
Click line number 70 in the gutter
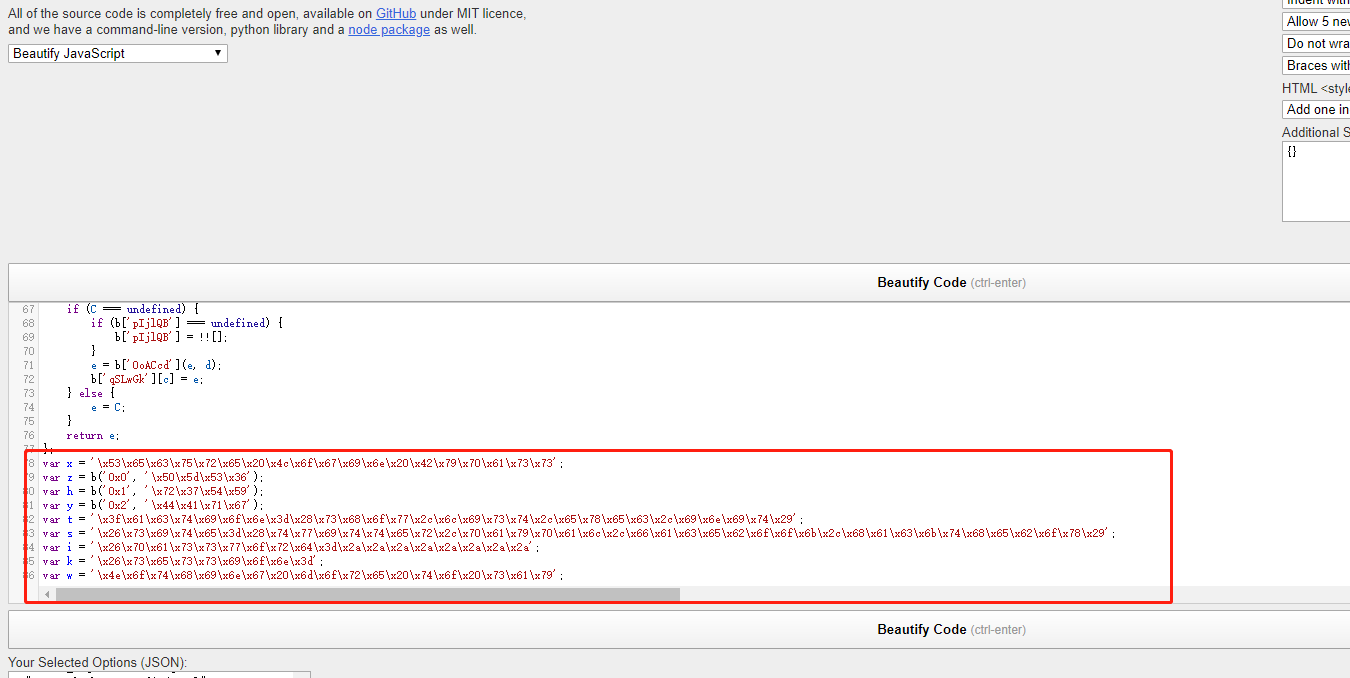(x=28, y=351)
